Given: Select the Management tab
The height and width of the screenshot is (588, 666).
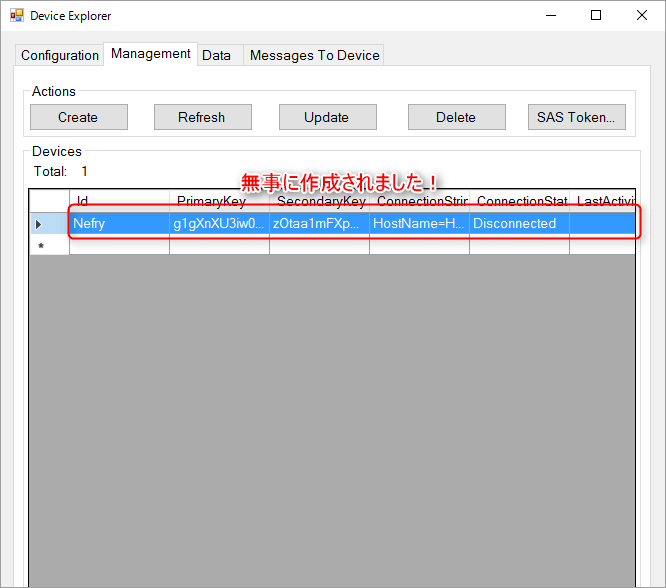Looking at the screenshot, I should pos(151,54).
